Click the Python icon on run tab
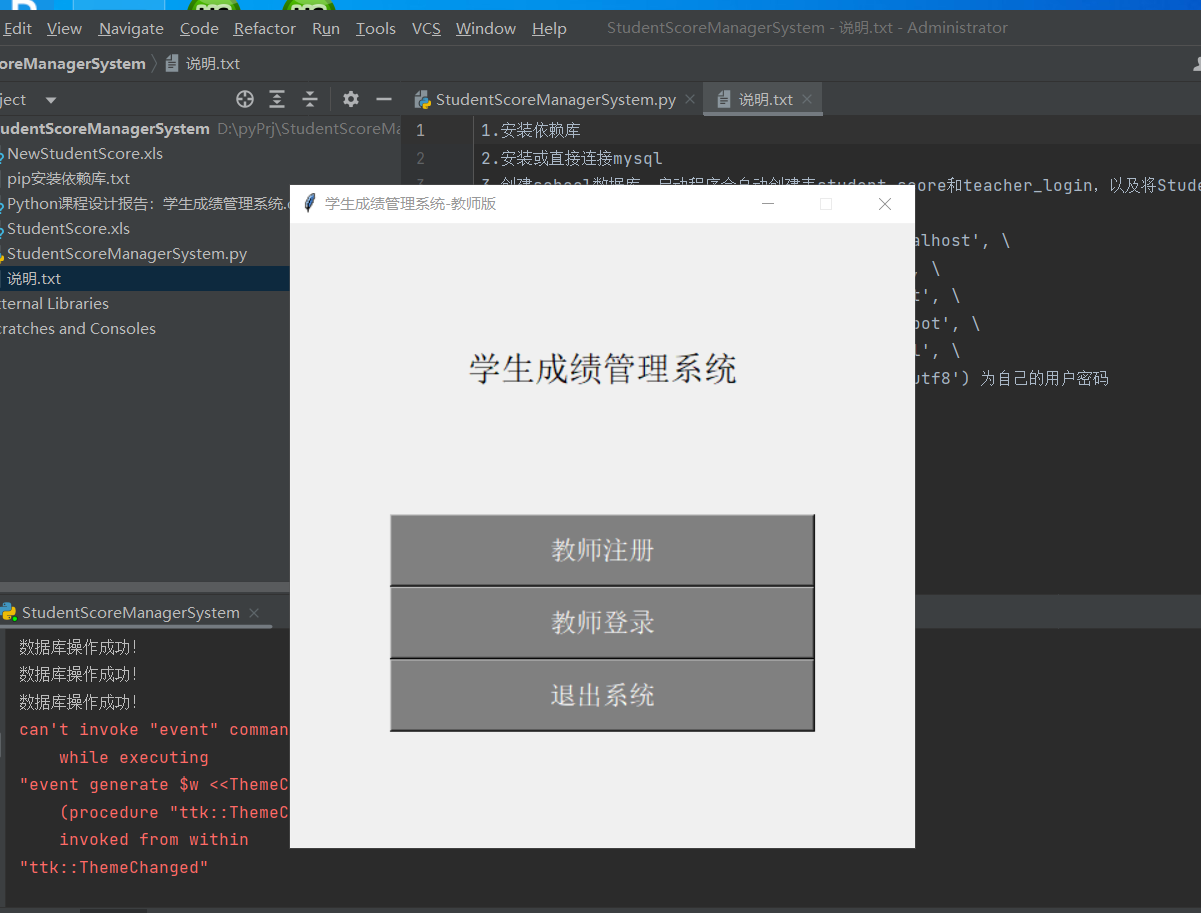The image size is (1201, 913). click(8, 612)
